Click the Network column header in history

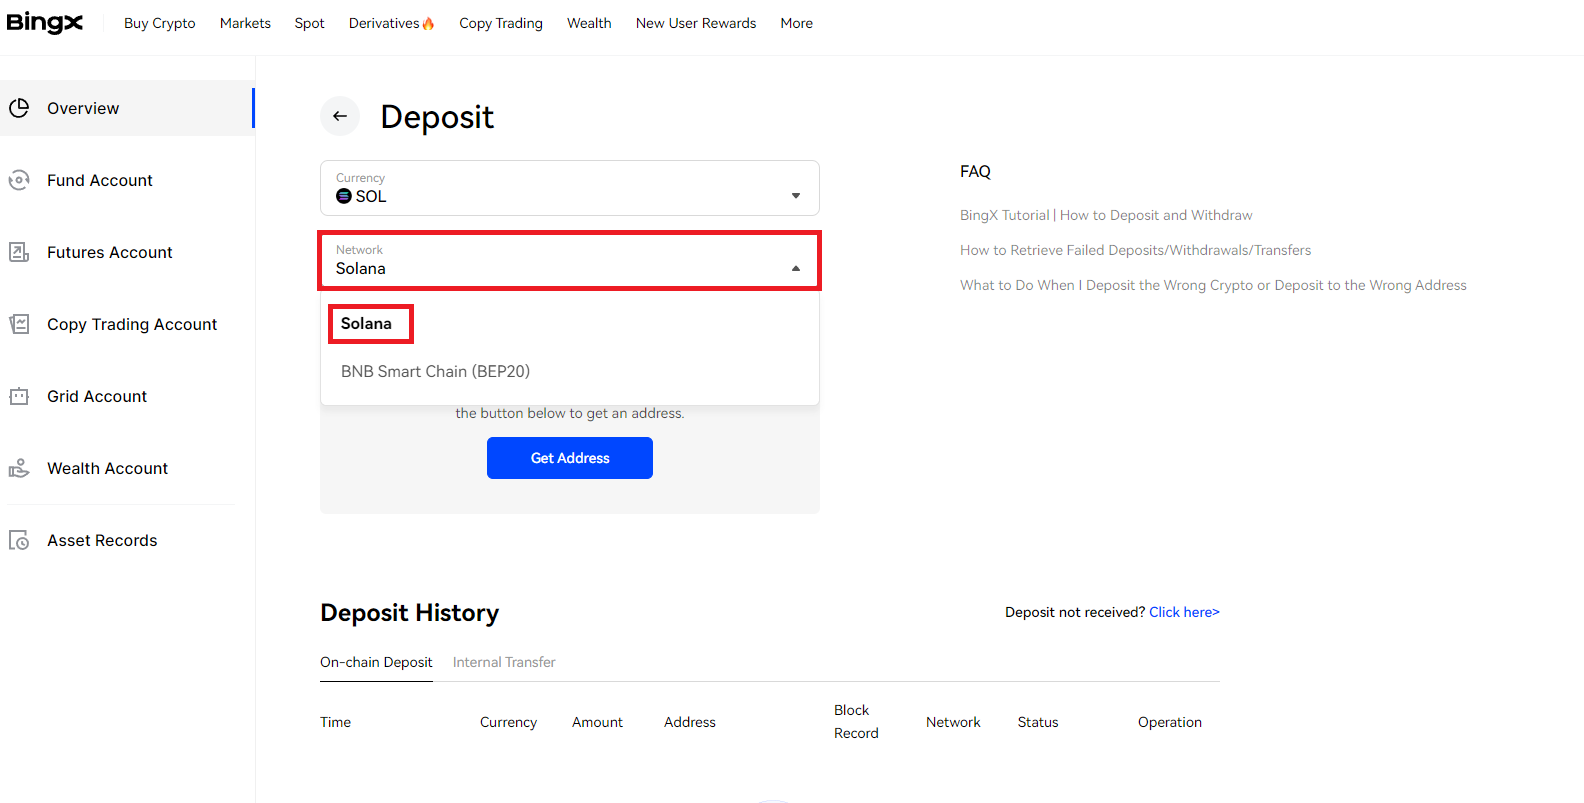pos(953,722)
